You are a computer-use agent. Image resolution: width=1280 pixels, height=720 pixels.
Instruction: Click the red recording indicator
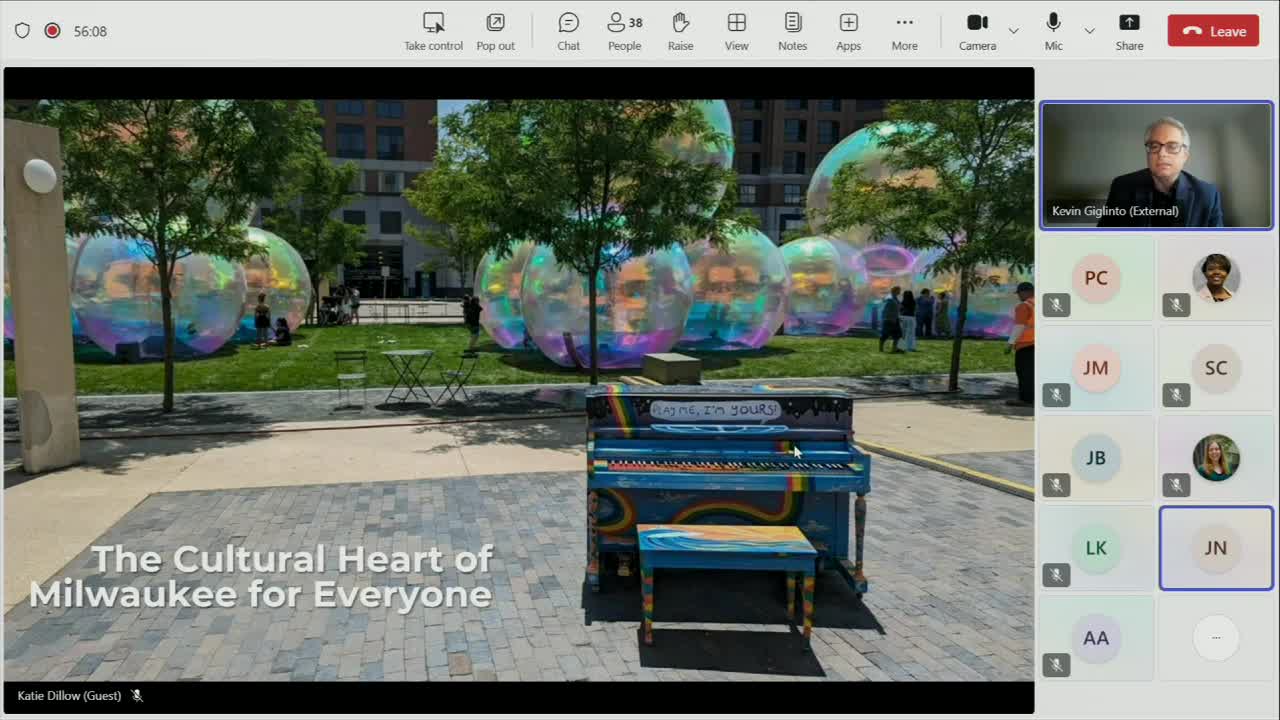click(52, 31)
